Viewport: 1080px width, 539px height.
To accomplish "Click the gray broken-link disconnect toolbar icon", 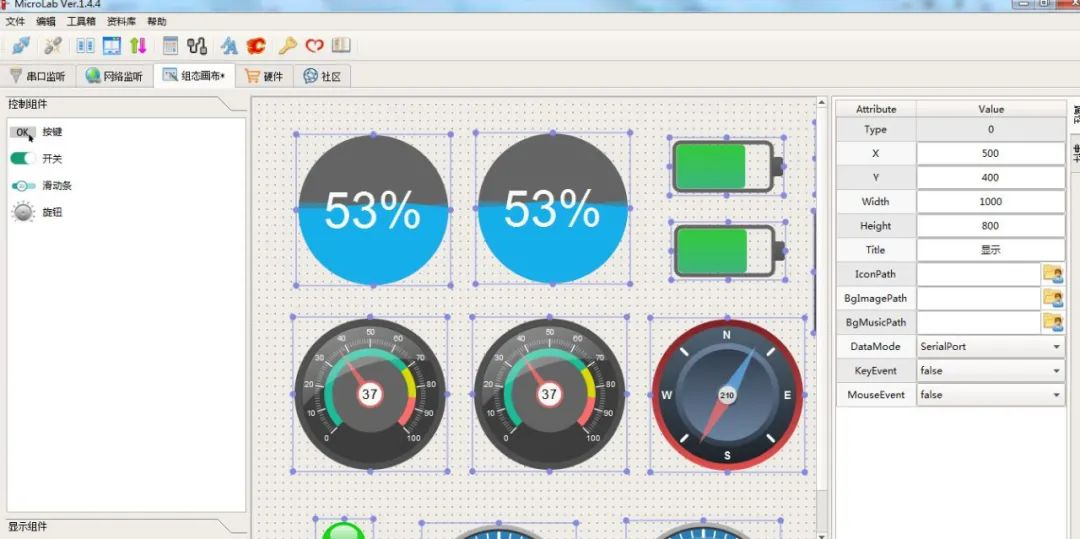I will (53, 46).
